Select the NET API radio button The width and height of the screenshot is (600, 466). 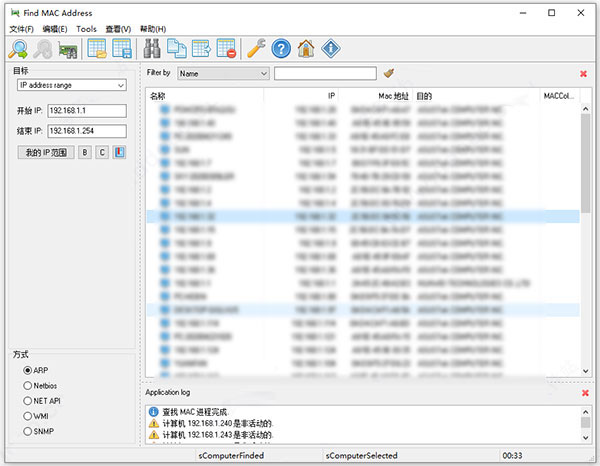tap(28, 401)
